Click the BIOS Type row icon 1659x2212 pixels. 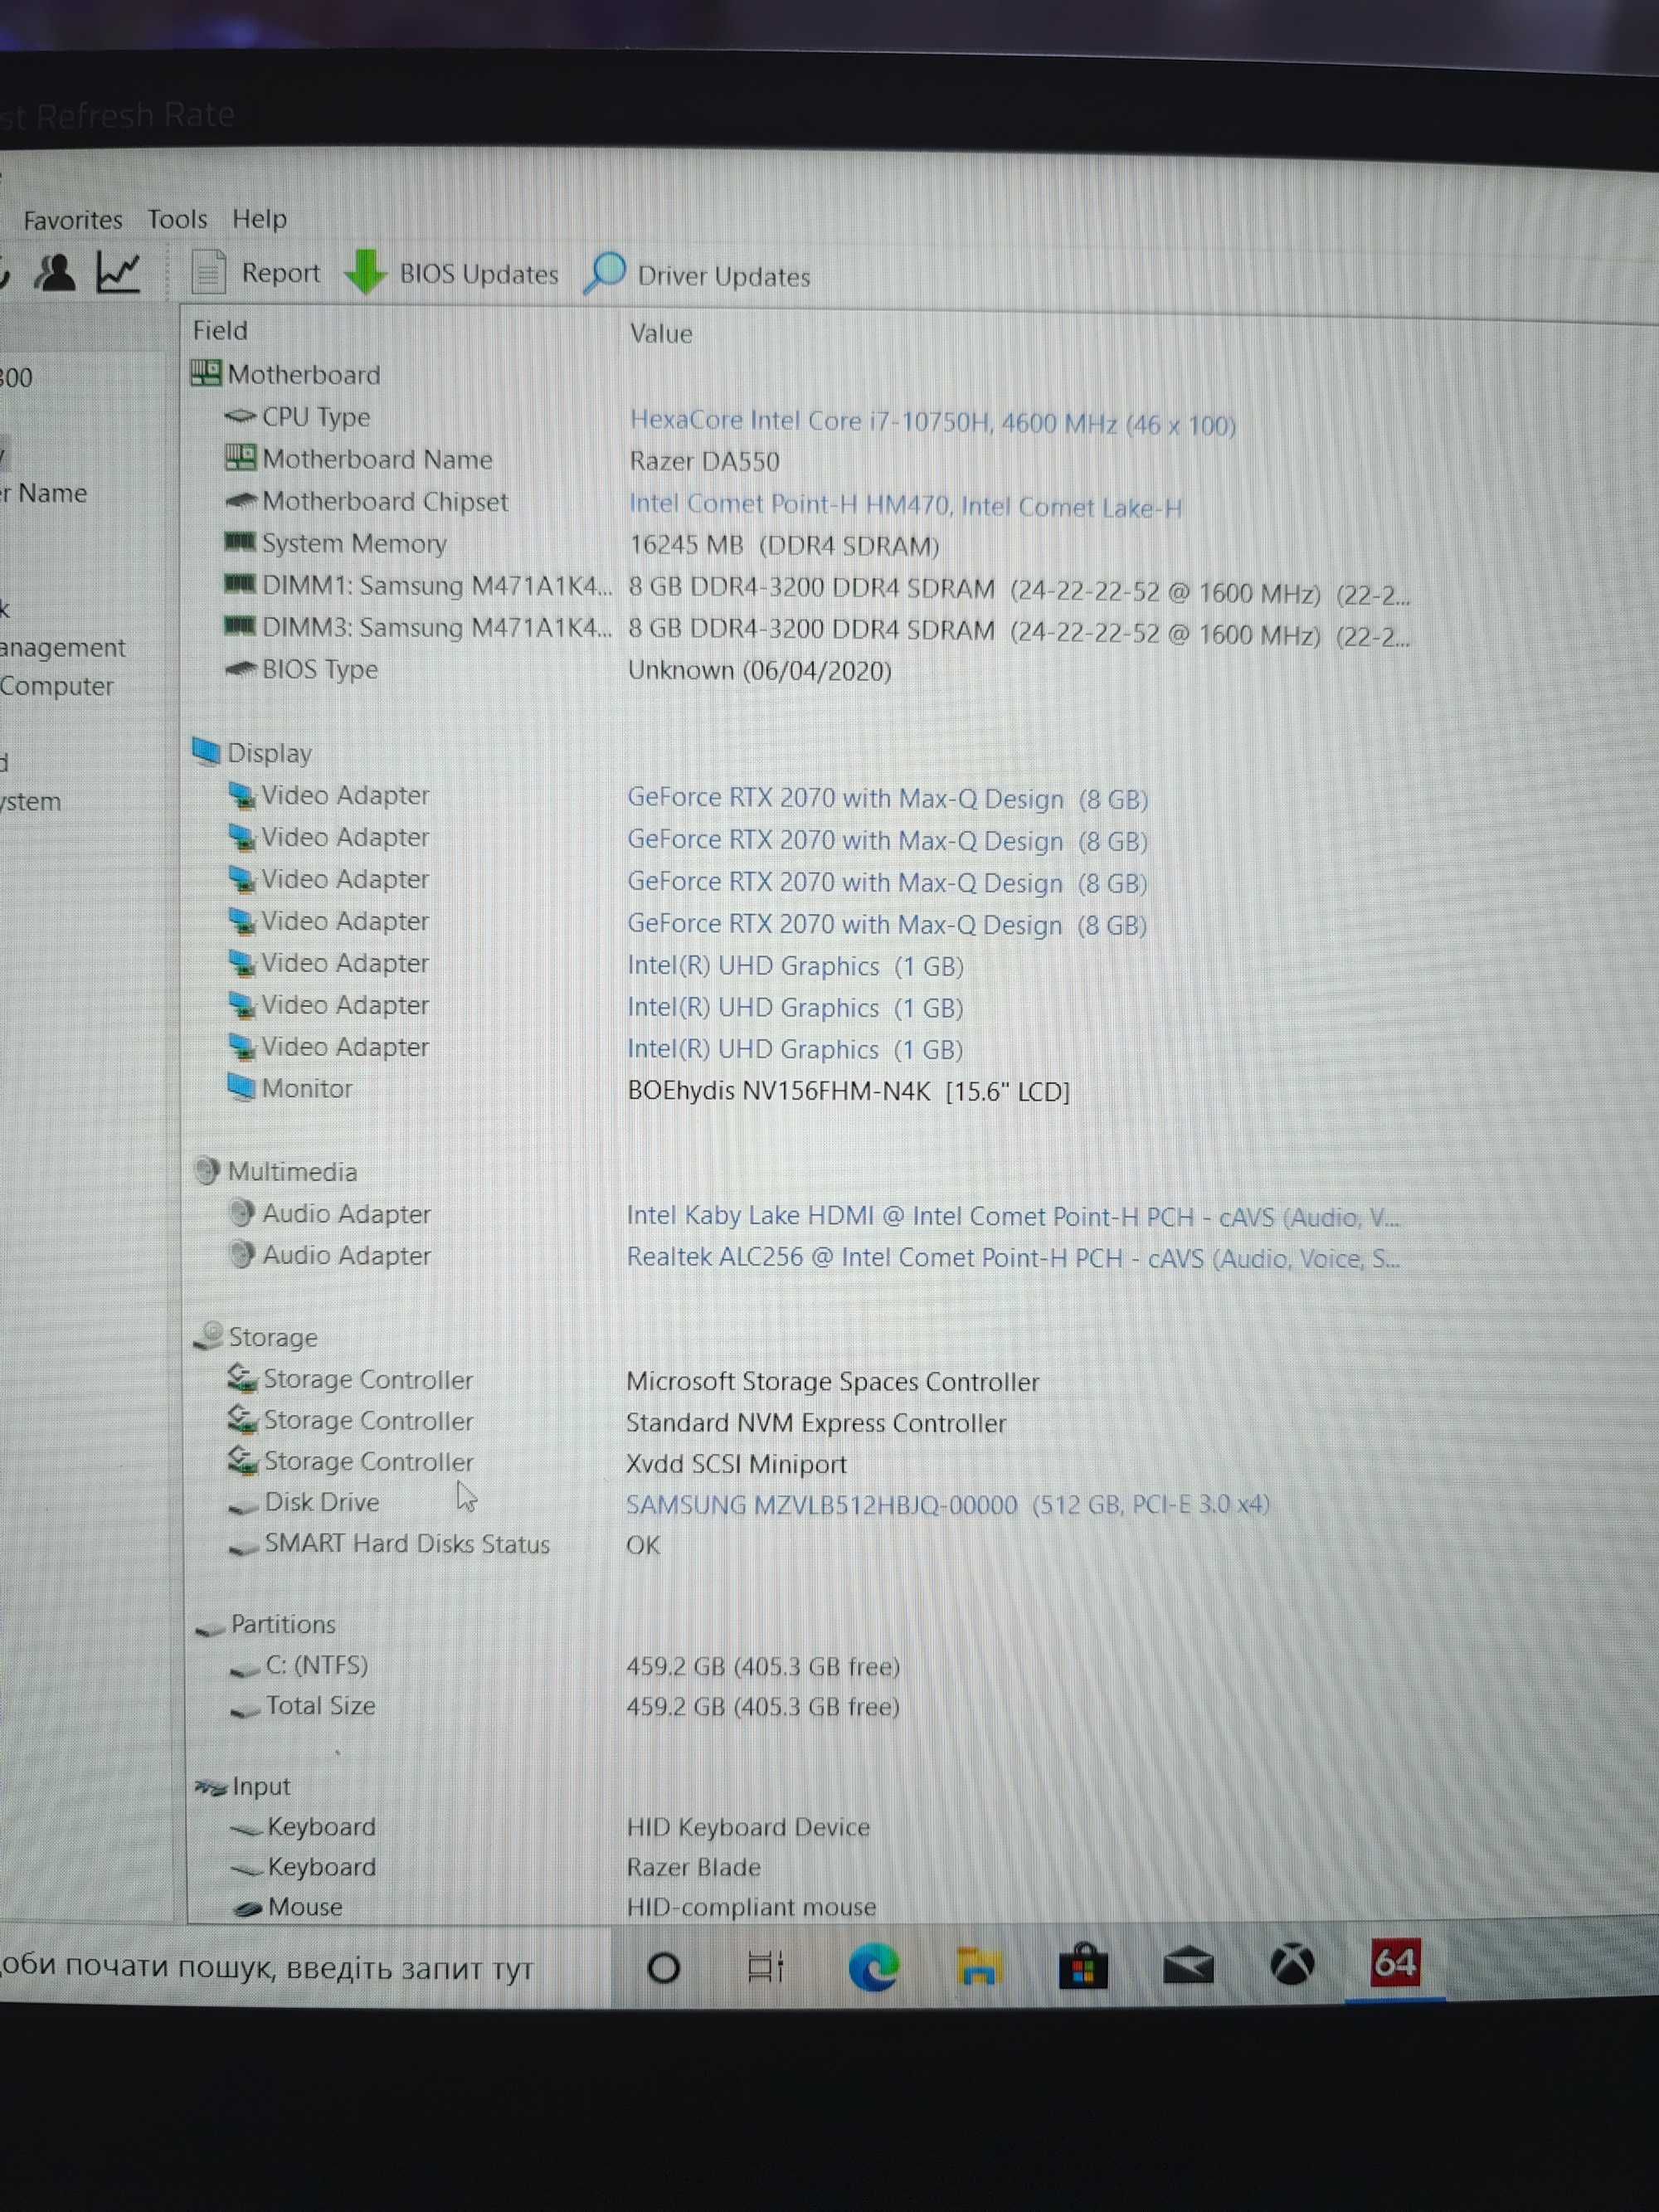click(241, 669)
